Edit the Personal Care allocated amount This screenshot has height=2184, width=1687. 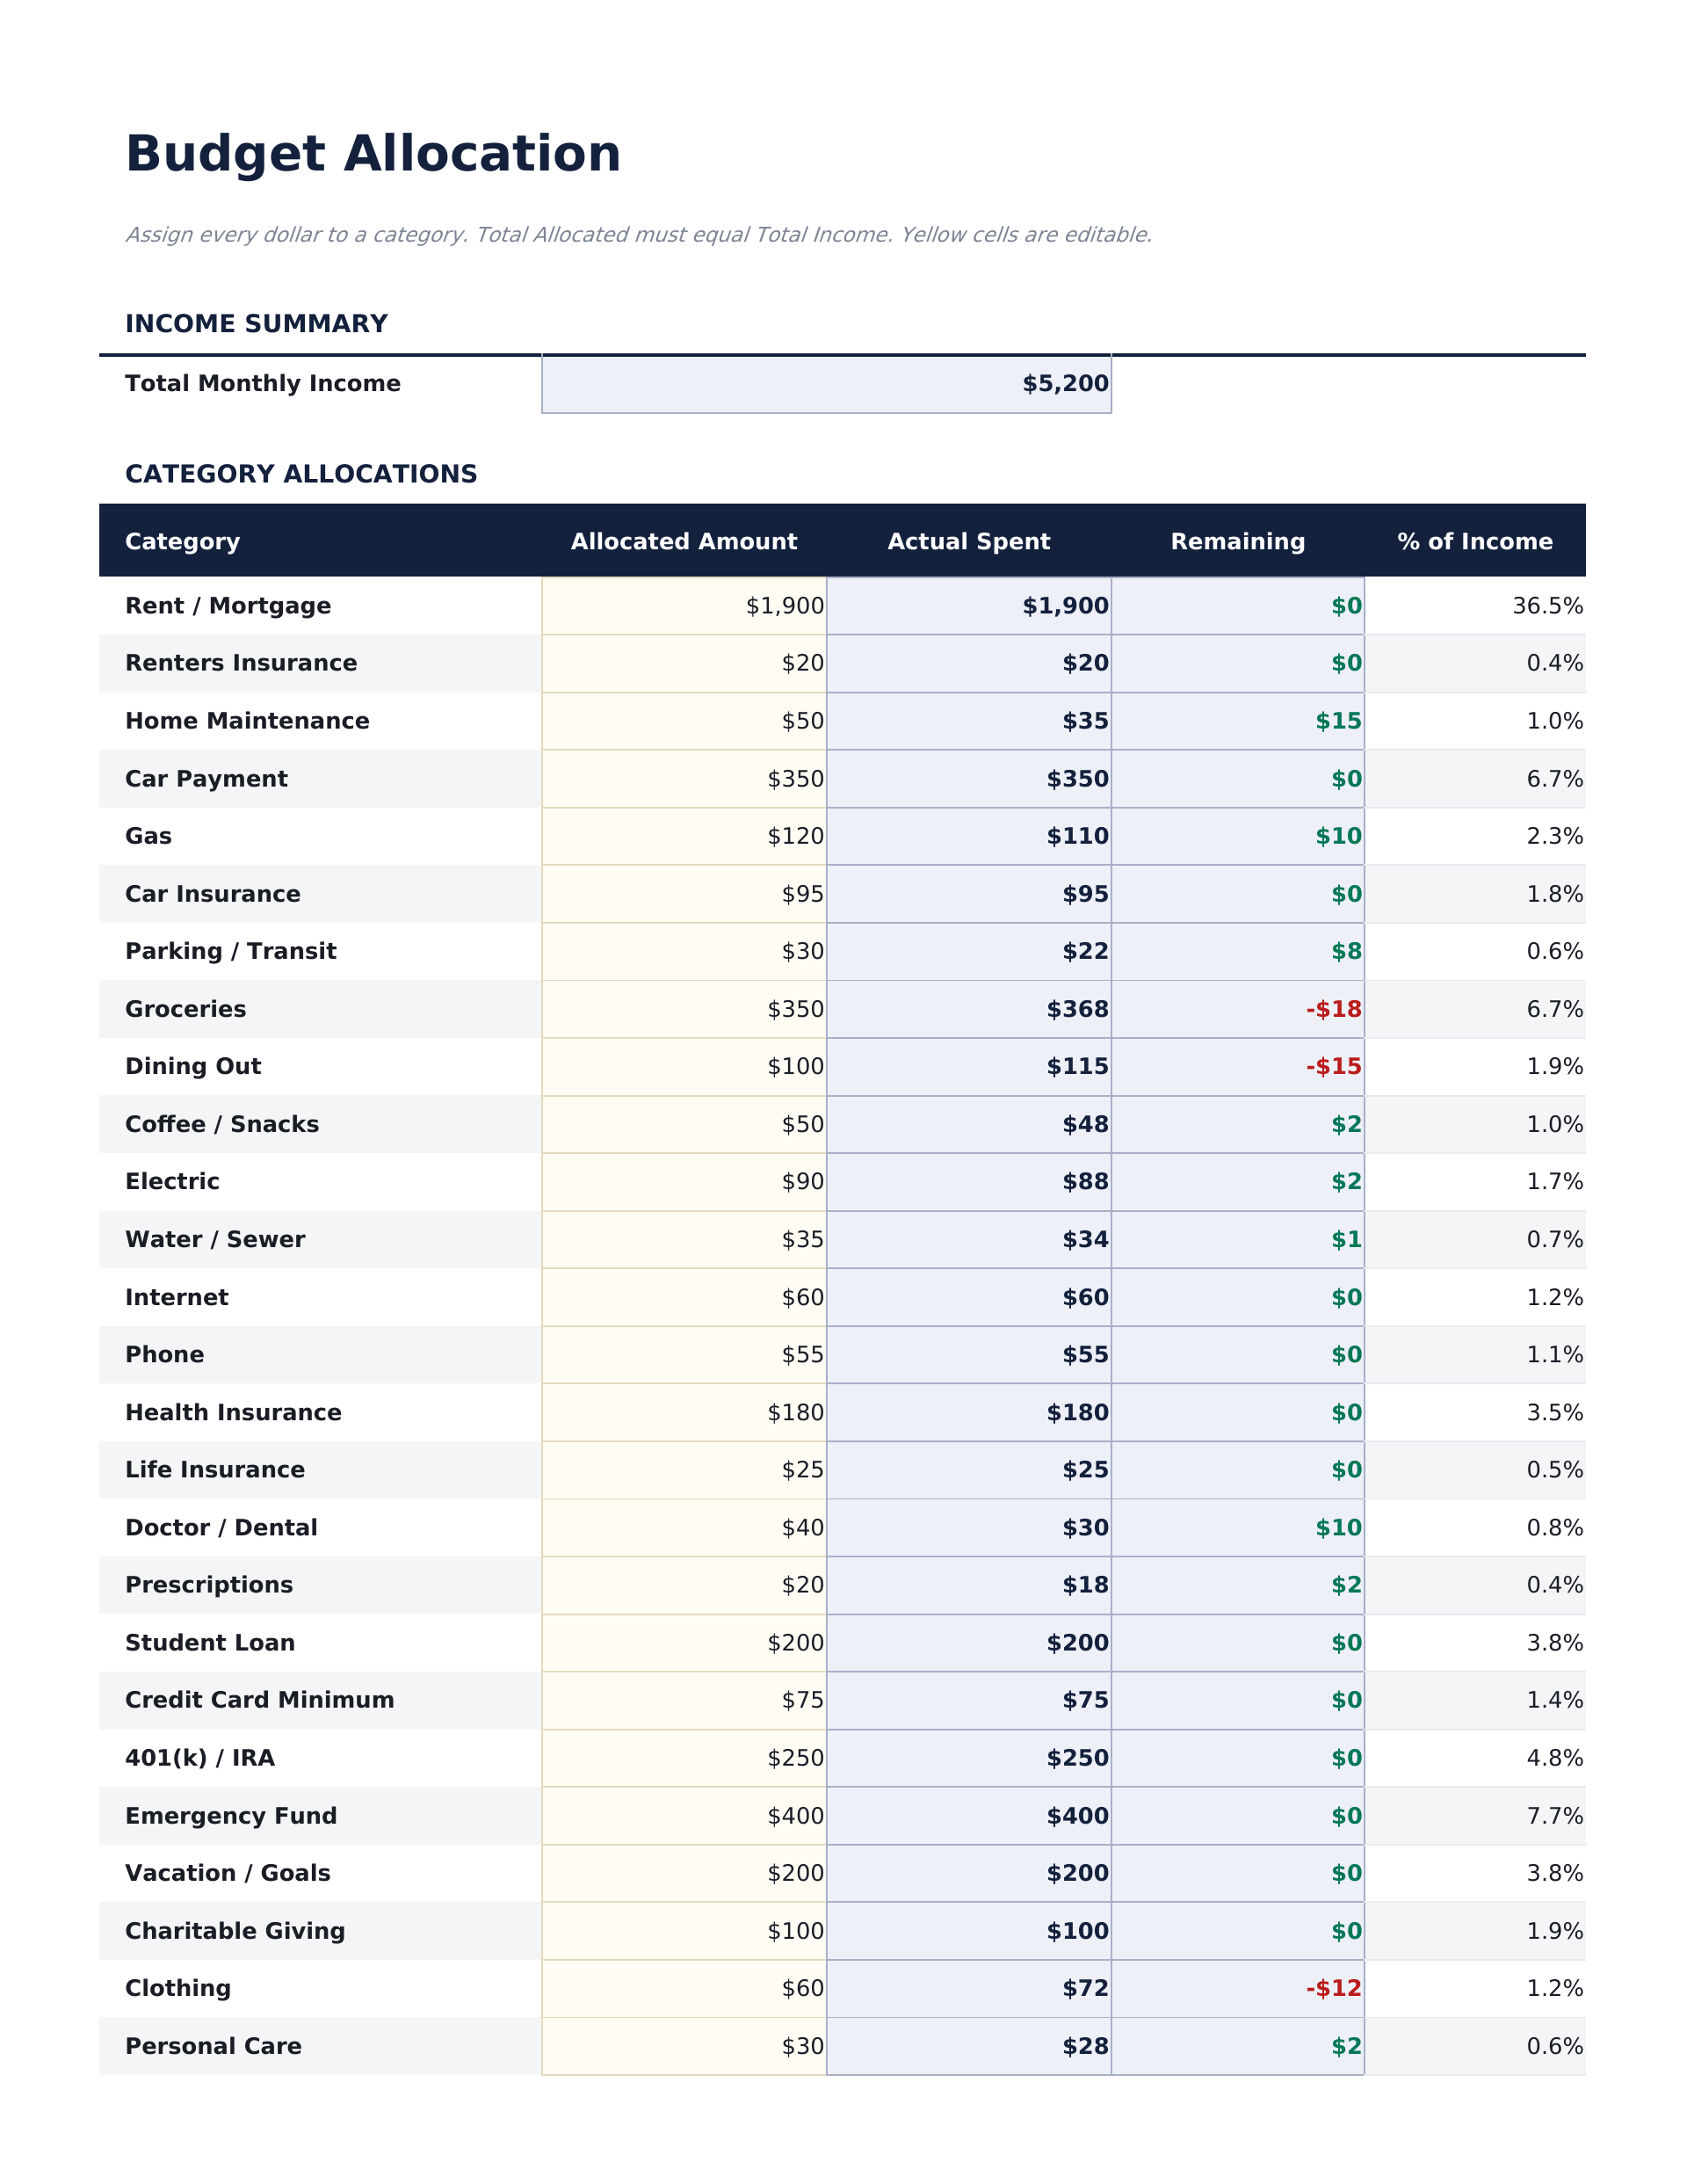pyautogui.click(x=684, y=2047)
